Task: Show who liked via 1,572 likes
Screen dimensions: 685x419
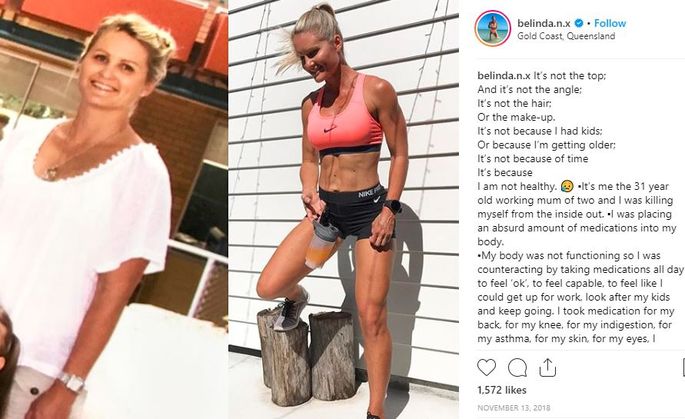Action: [x=502, y=390]
